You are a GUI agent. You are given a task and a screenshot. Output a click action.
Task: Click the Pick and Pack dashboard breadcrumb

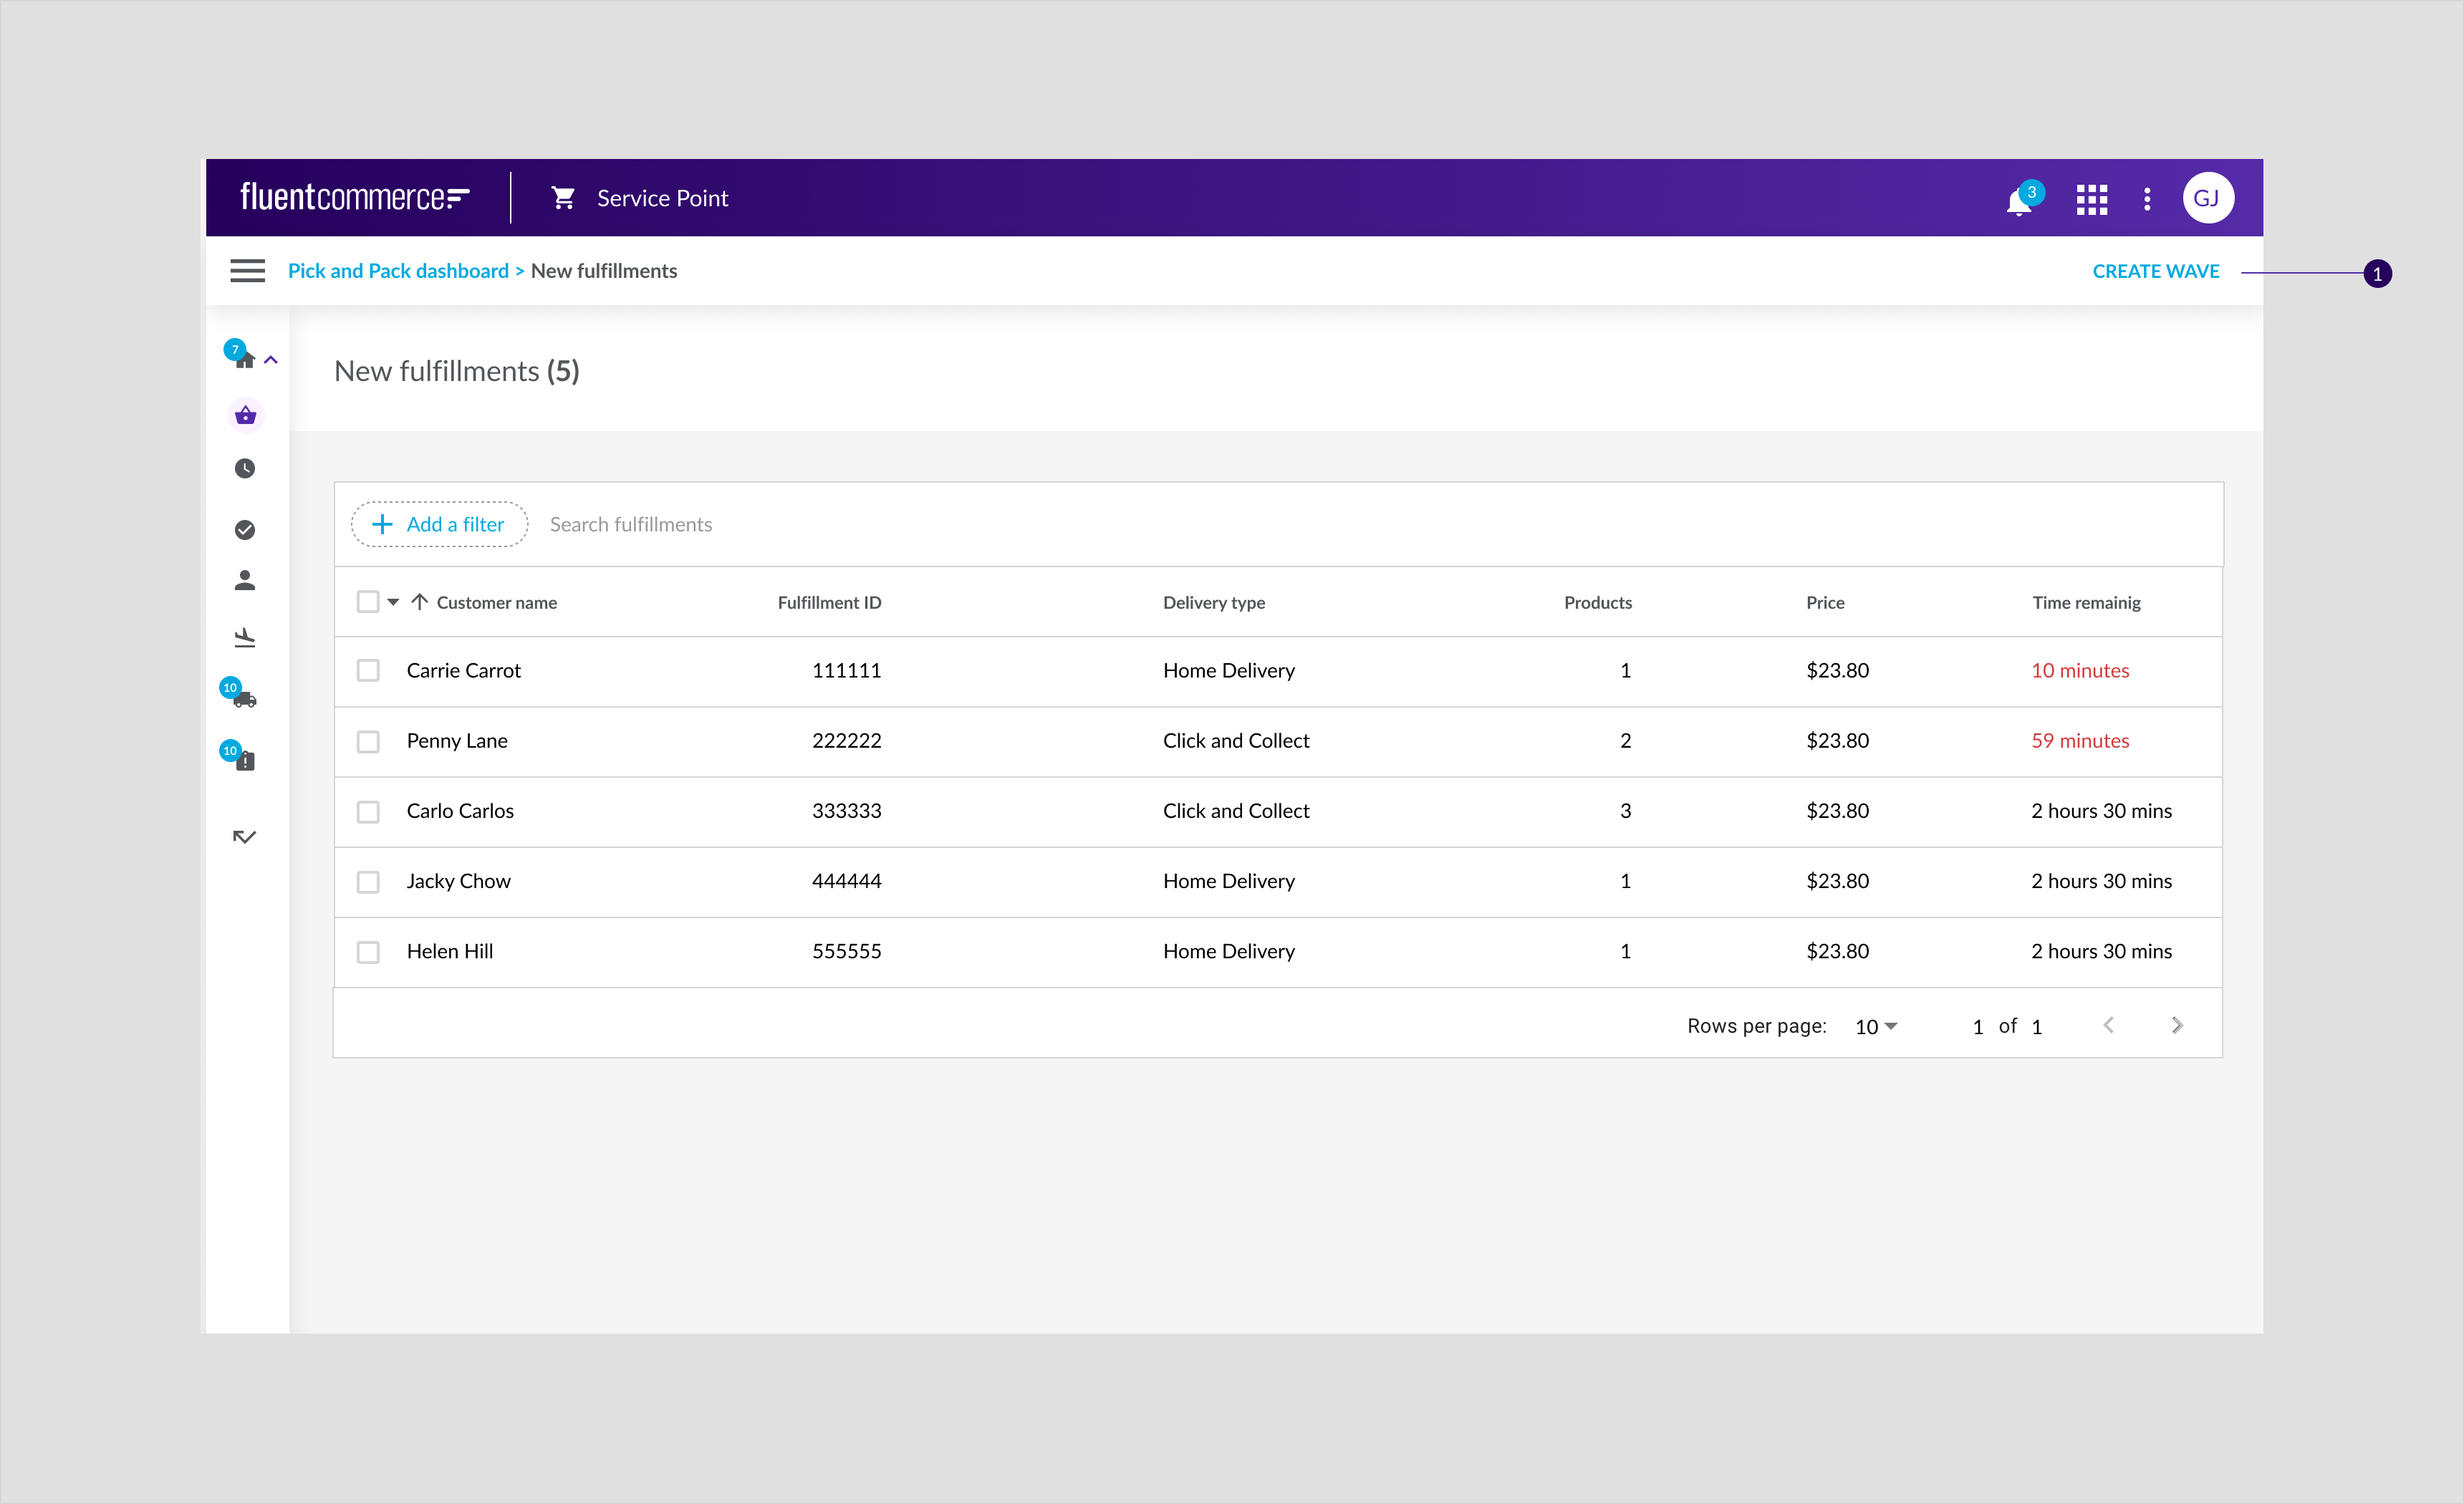pos(398,271)
